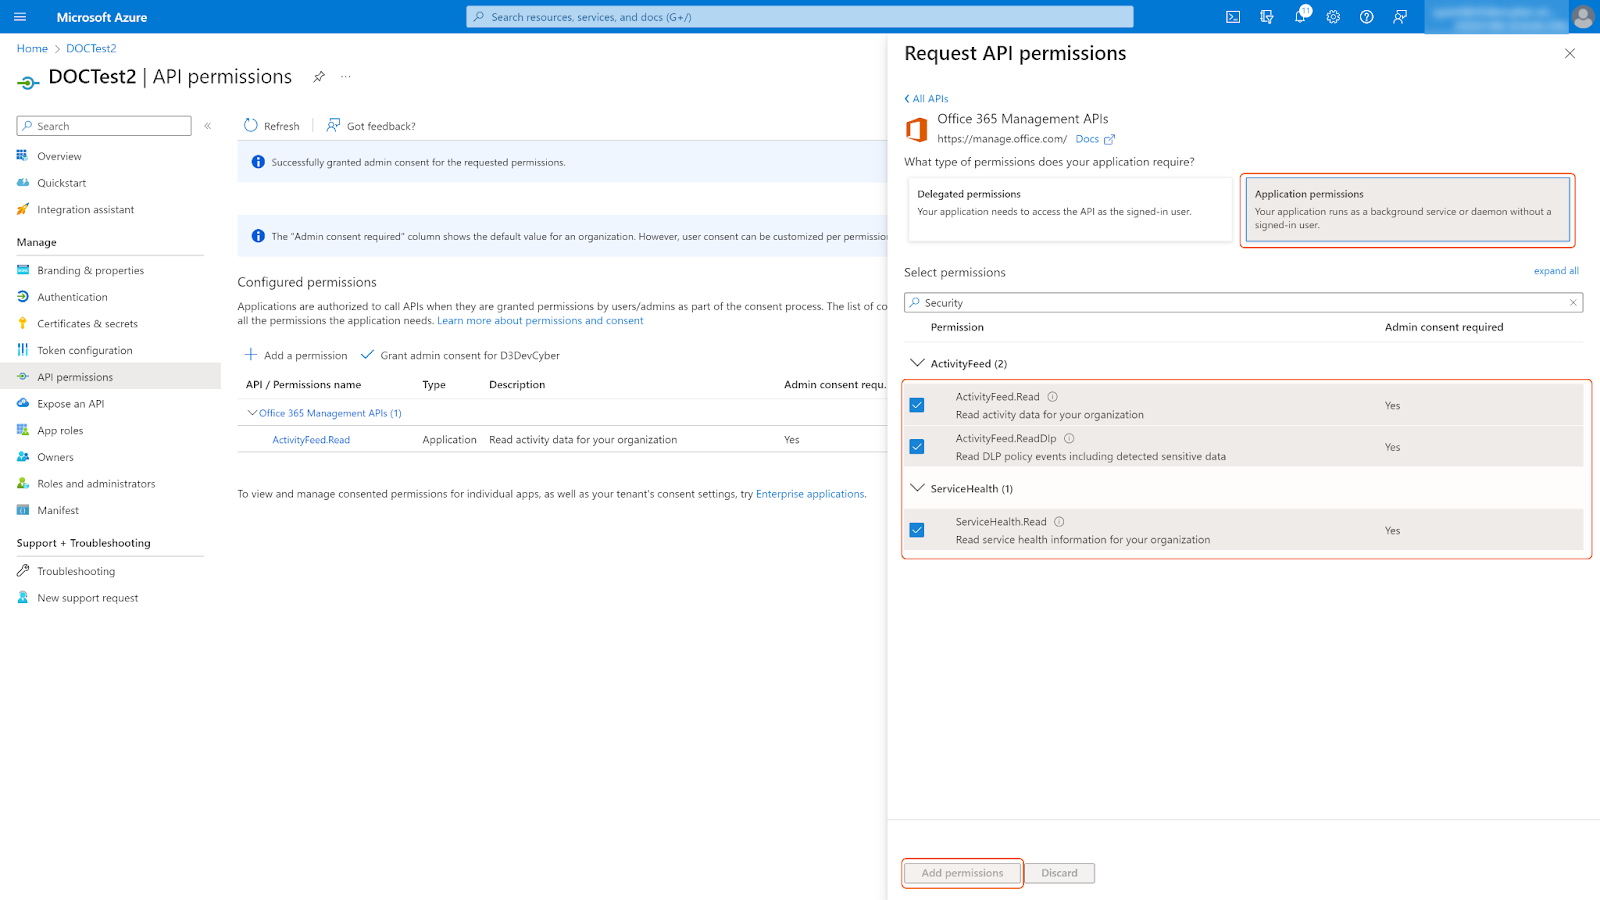Go to Expose an API page
Screen dimensions: 1600x900
point(70,404)
